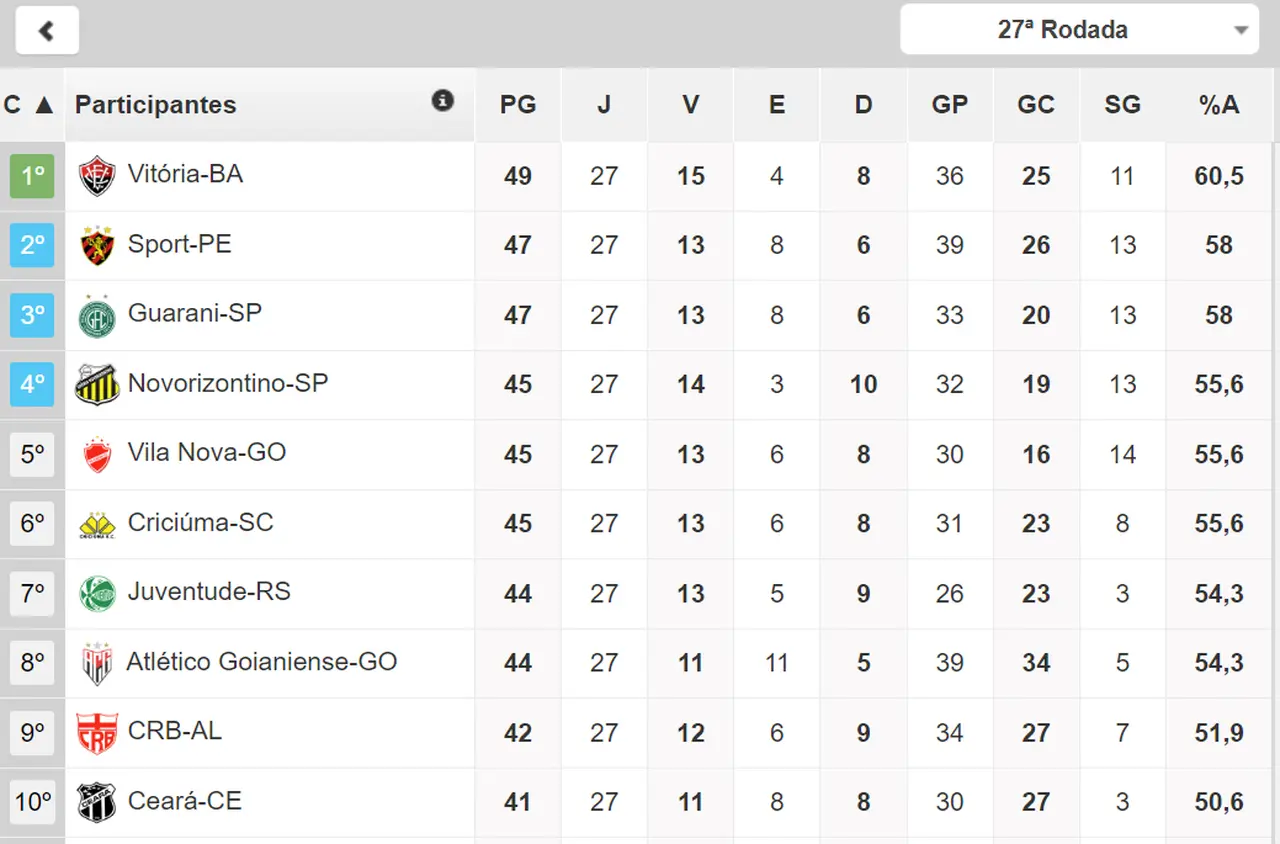This screenshot has height=844, width=1280.
Task: Sort table by the C position column
Action: (x=29, y=105)
